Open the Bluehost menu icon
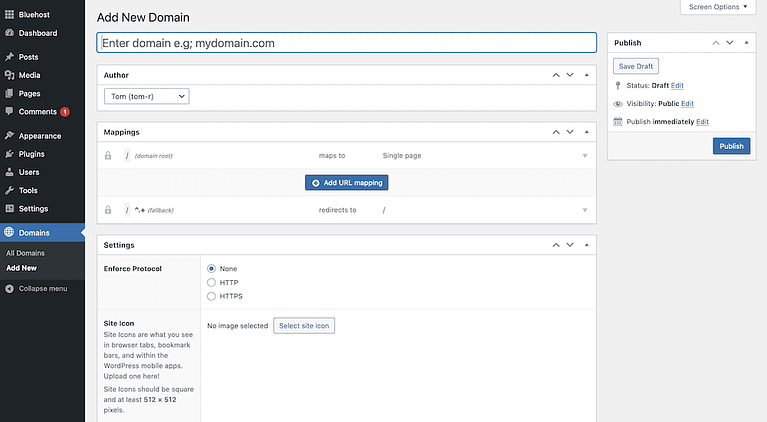The width and height of the screenshot is (767, 422). [x=9, y=15]
